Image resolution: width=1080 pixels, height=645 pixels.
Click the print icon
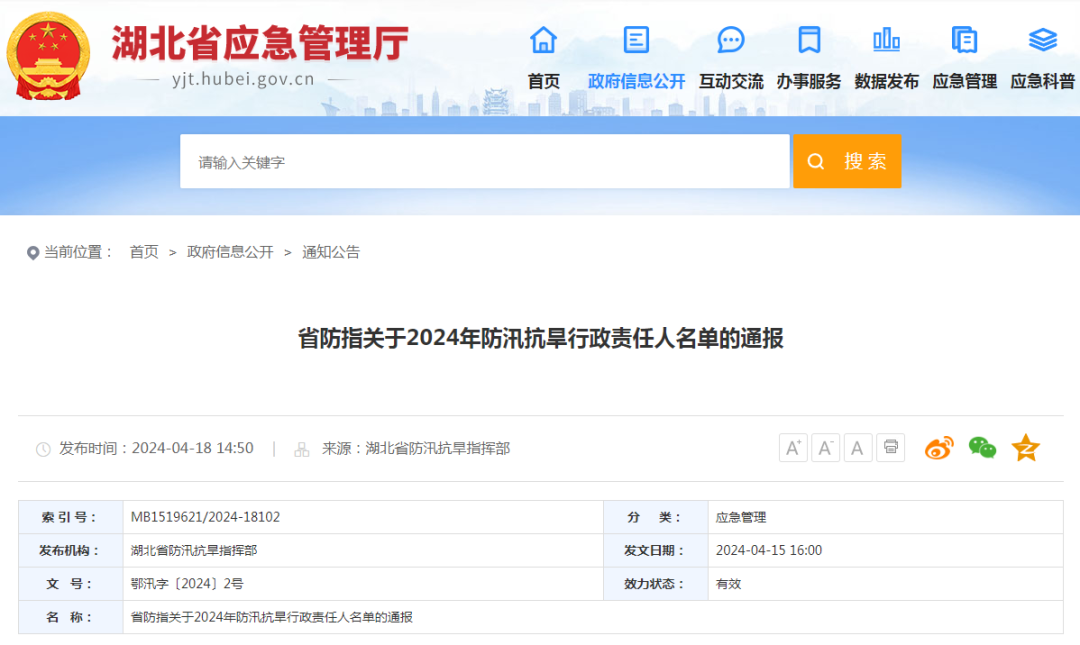pyautogui.click(x=890, y=447)
